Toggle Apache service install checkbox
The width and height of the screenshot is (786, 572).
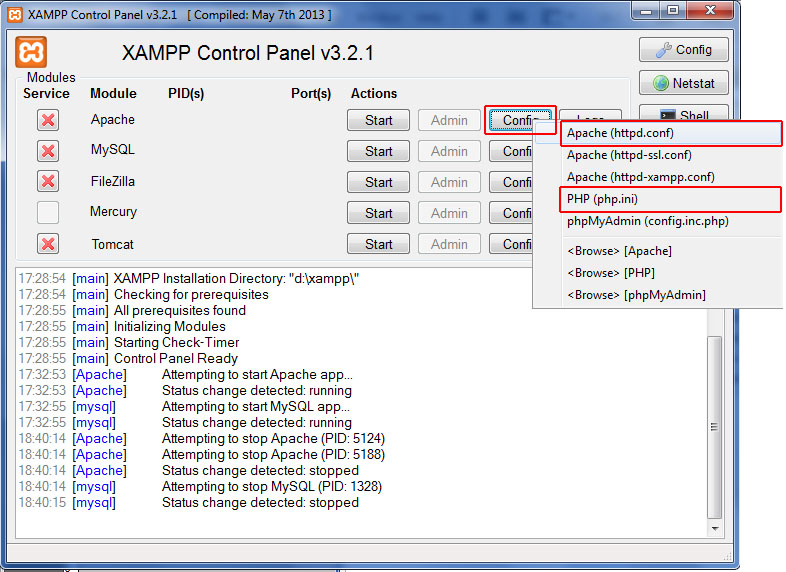(x=48, y=120)
